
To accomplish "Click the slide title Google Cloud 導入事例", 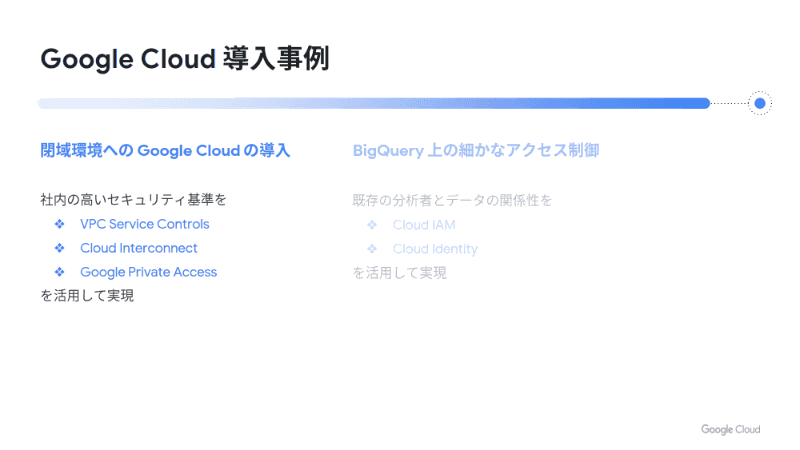I will (x=185, y=59).
